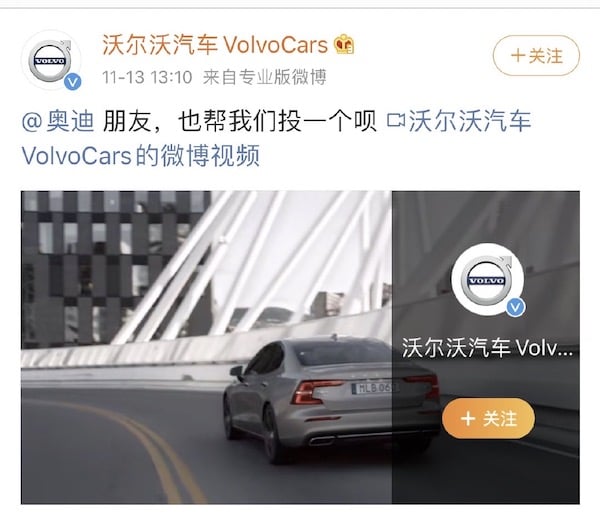Viewport: 600px width, 522px height.
Task: Tap the blue verified badge on the header avatar
Action: coord(72,82)
